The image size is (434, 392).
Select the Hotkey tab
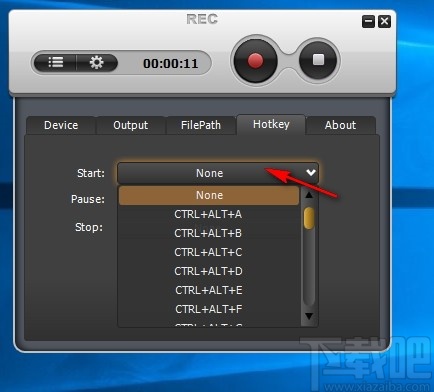click(x=271, y=124)
